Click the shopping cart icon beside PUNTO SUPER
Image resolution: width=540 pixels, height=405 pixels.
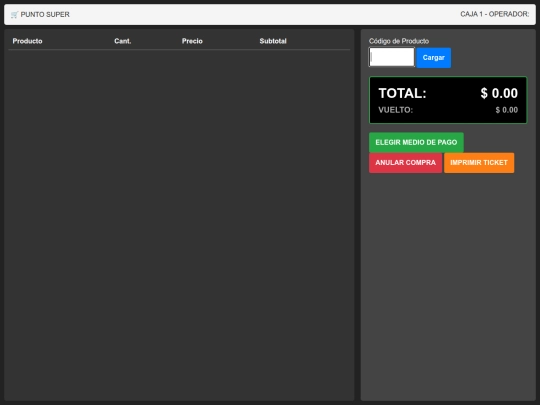(14, 14)
